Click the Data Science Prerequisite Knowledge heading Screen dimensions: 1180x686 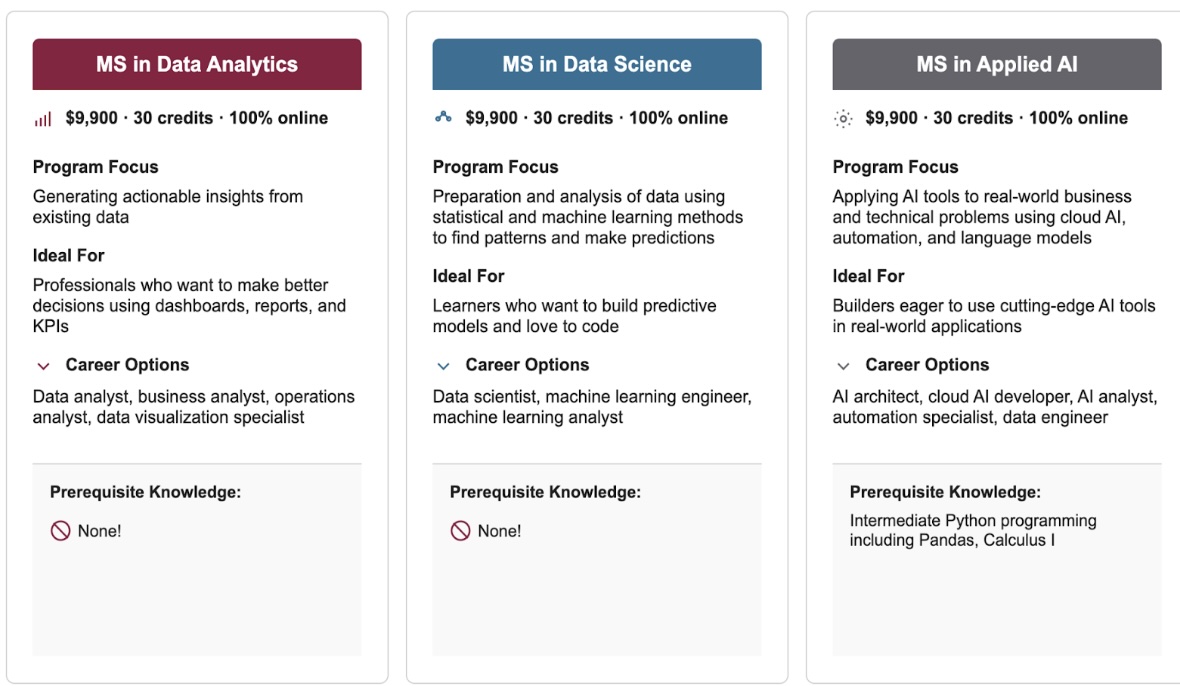click(545, 492)
